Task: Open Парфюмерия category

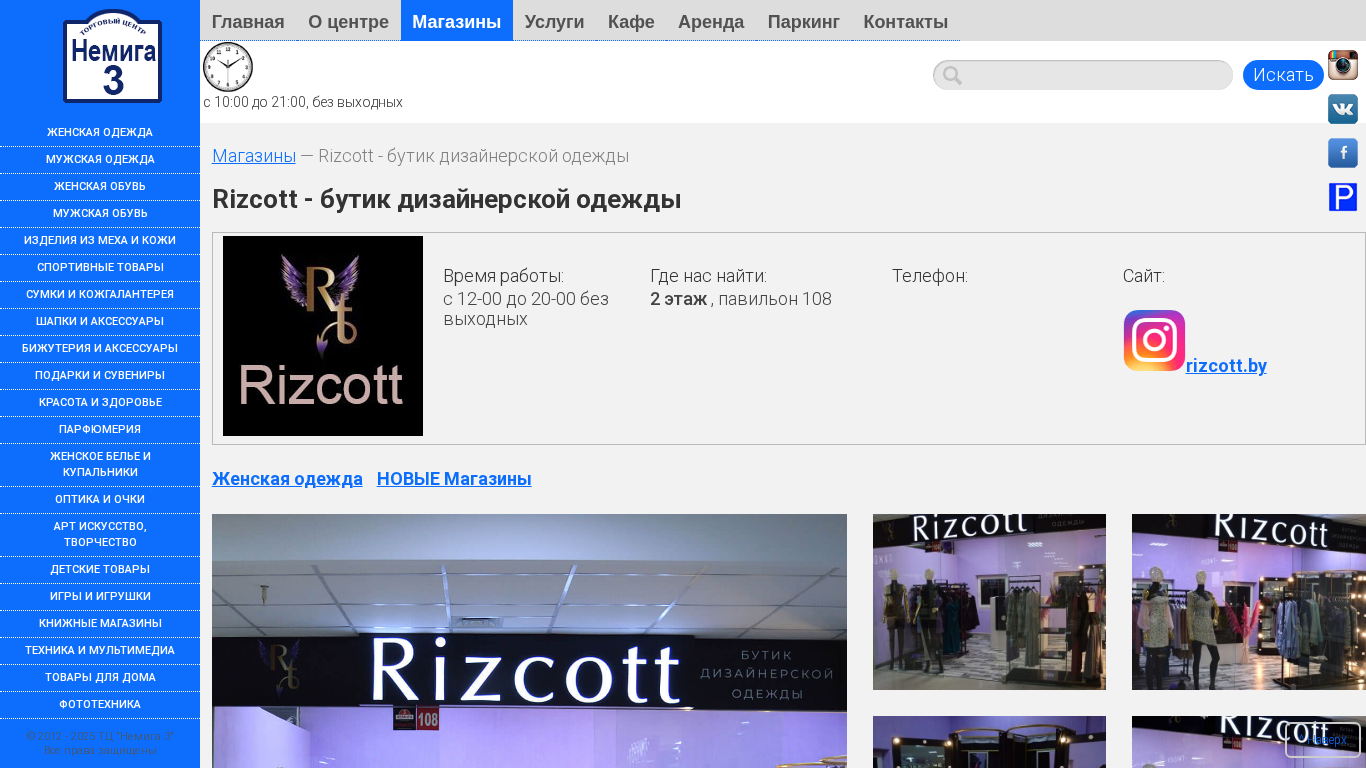Action: [100, 430]
